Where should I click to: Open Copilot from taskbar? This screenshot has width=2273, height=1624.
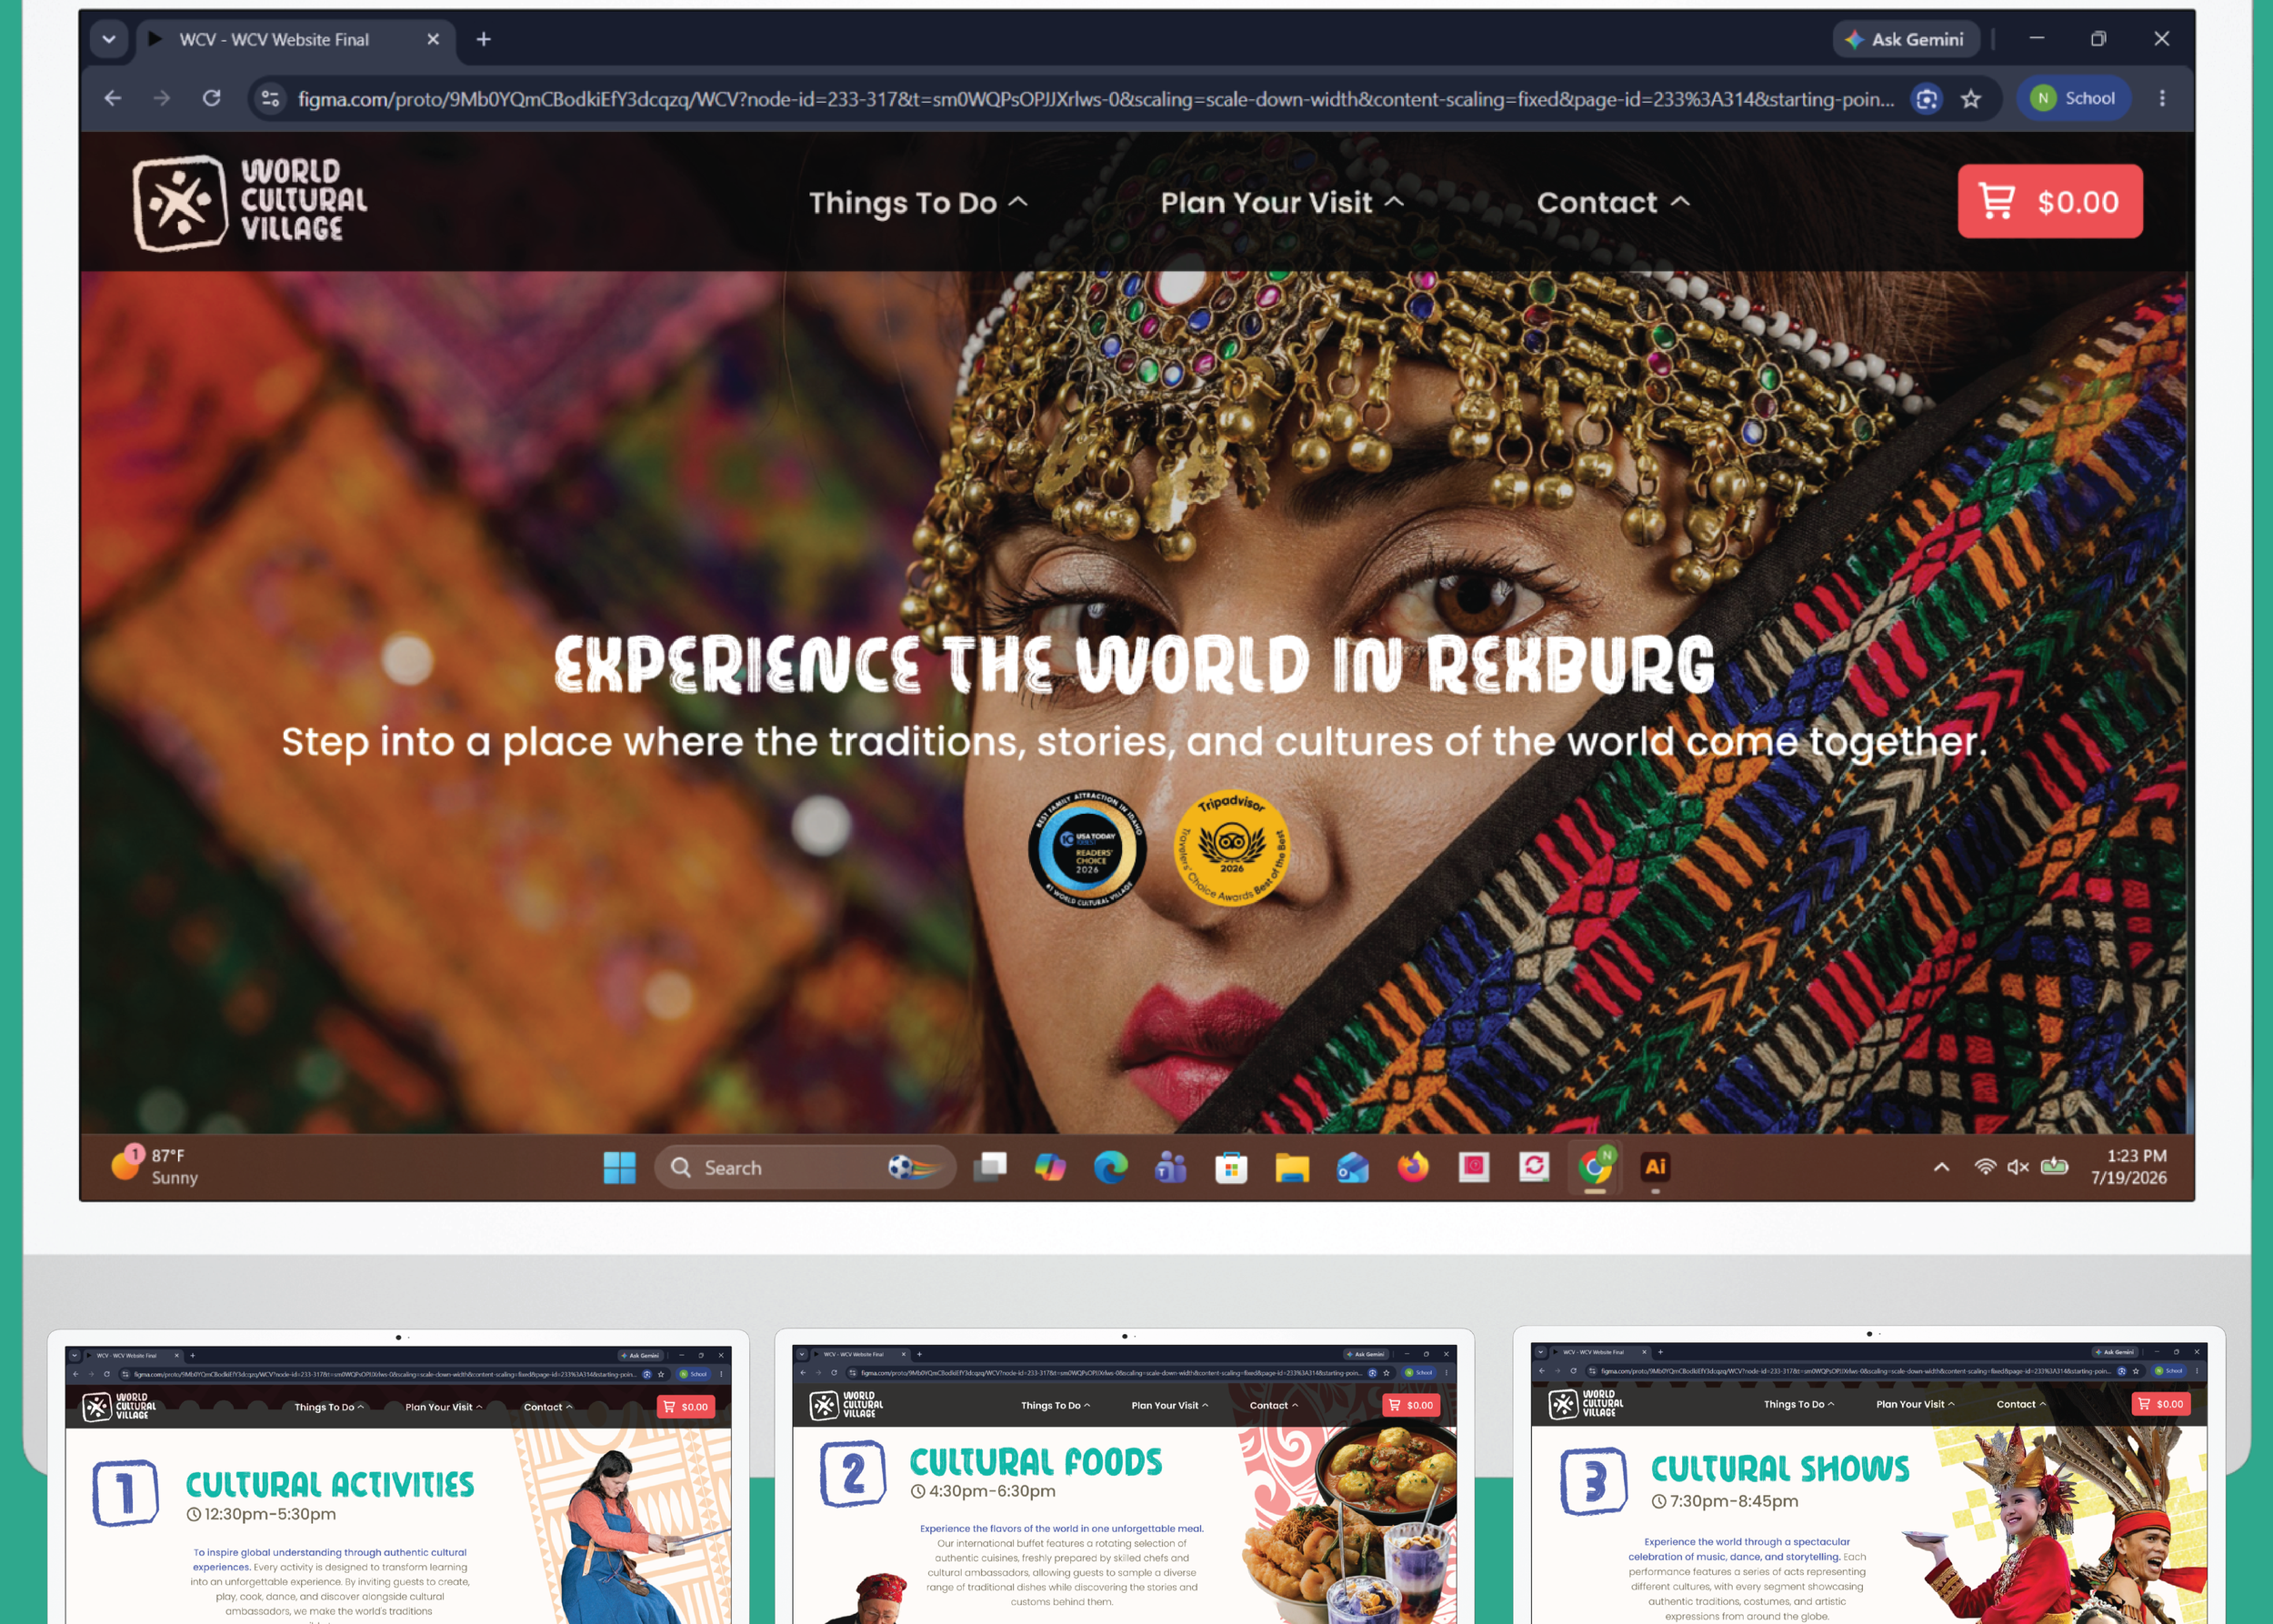tap(1050, 1167)
